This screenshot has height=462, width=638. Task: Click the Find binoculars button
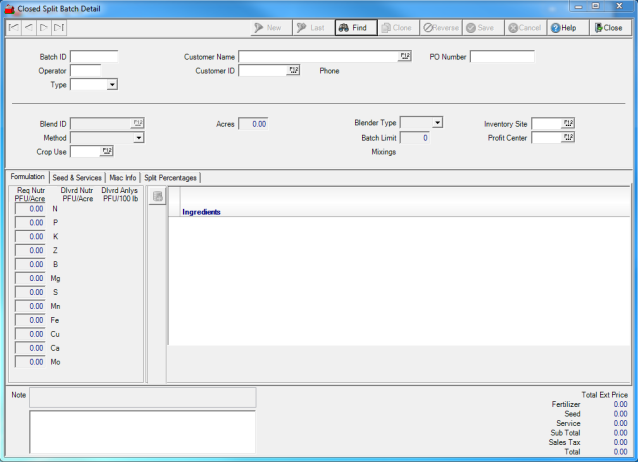pos(356,28)
